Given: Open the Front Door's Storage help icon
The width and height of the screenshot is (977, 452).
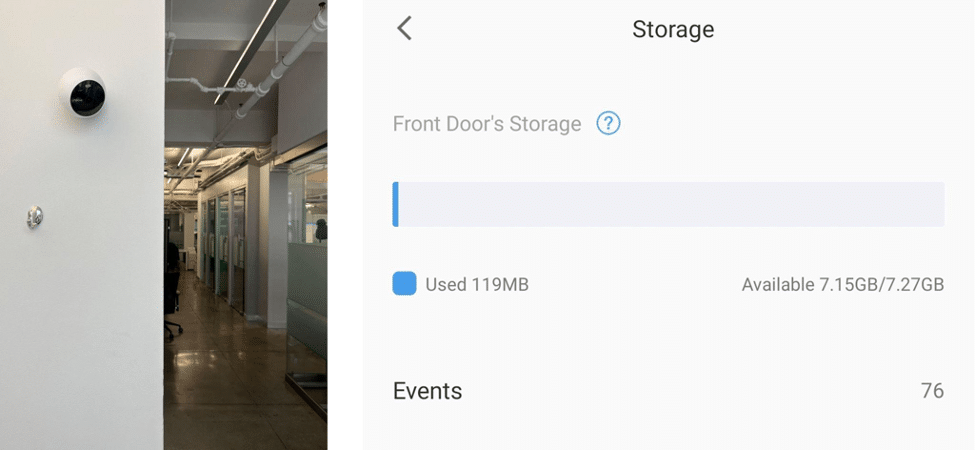Looking at the screenshot, I should click(608, 124).
